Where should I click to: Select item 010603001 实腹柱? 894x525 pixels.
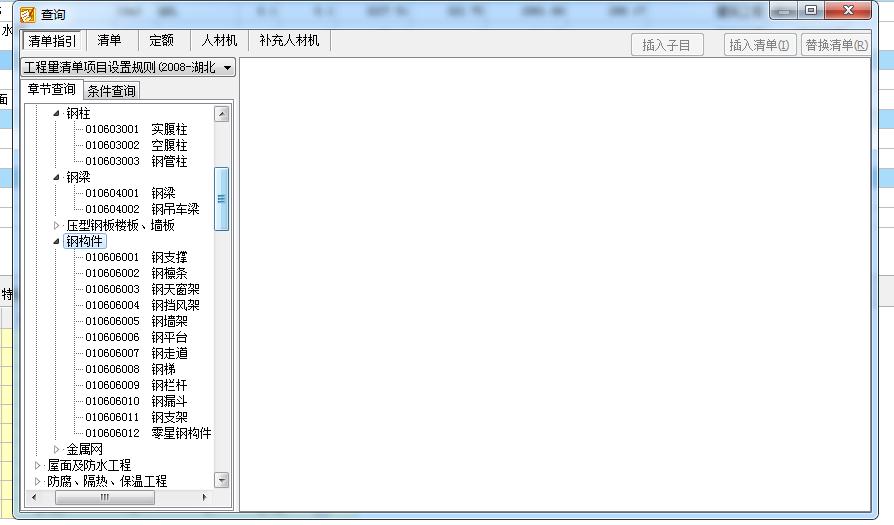(x=136, y=129)
